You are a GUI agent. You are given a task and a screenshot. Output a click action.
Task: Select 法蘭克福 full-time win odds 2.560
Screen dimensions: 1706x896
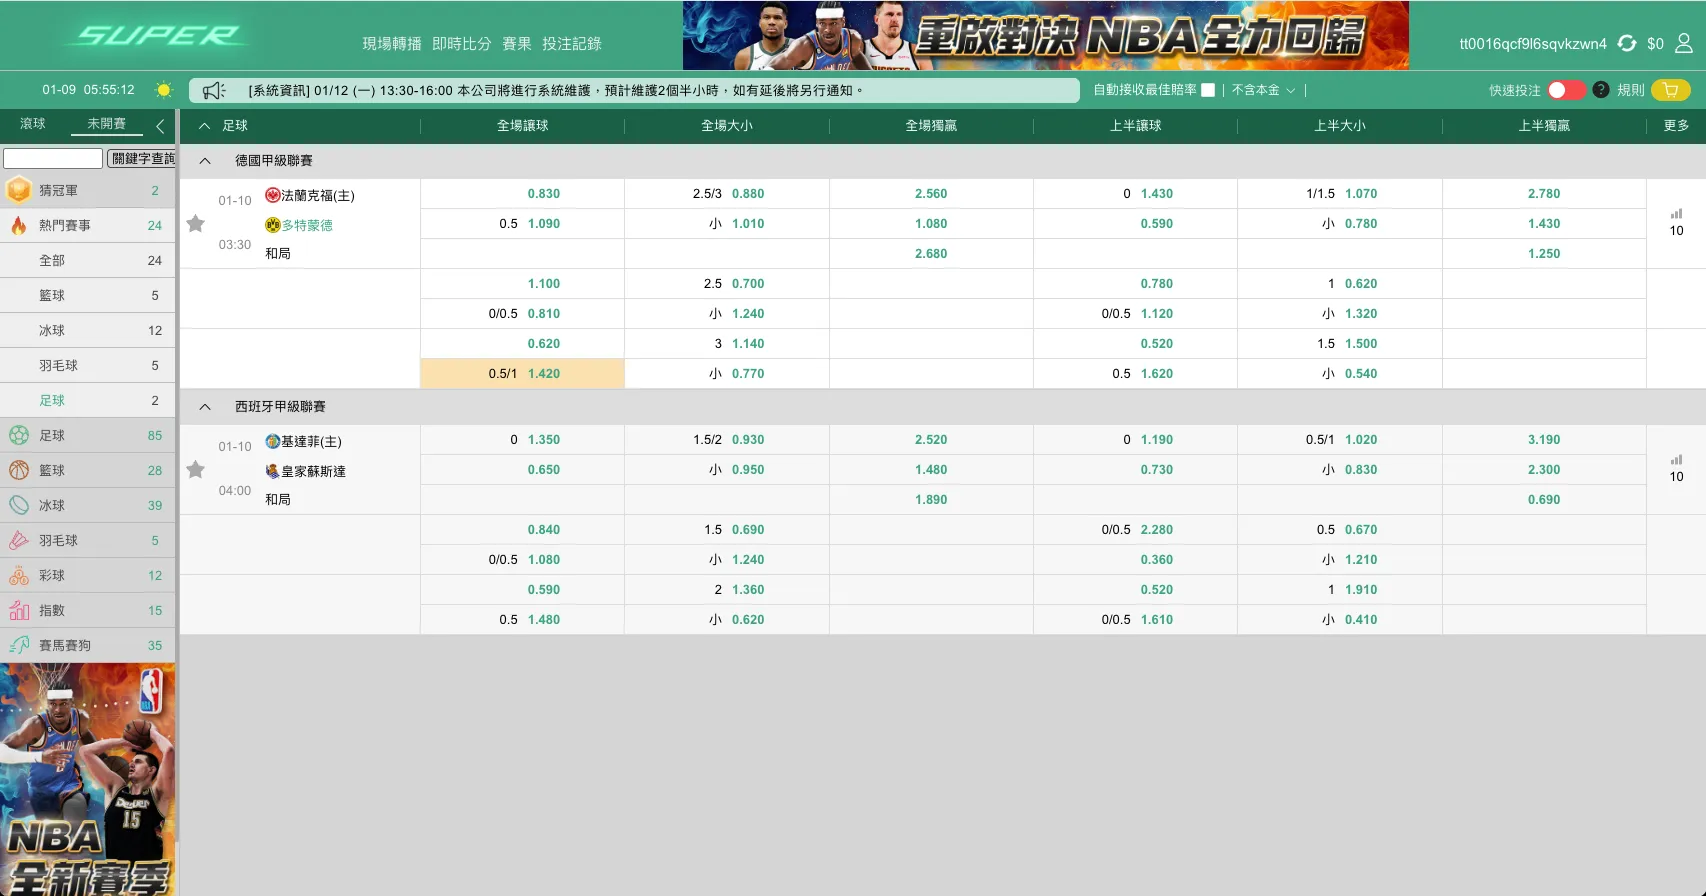[931, 194]
